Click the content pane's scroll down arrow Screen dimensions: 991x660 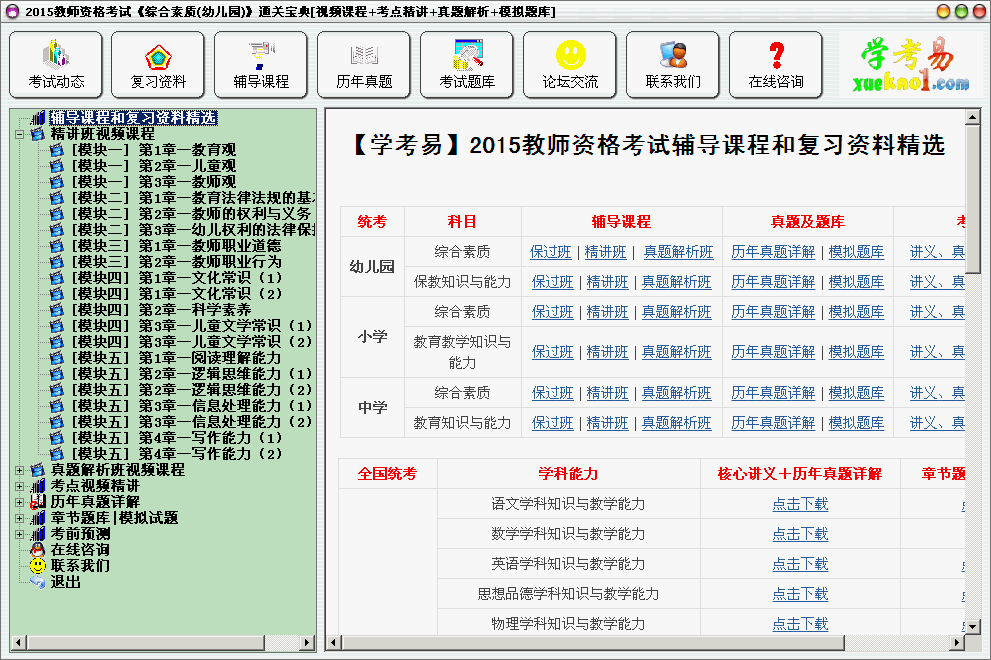(x=972, y=627)
